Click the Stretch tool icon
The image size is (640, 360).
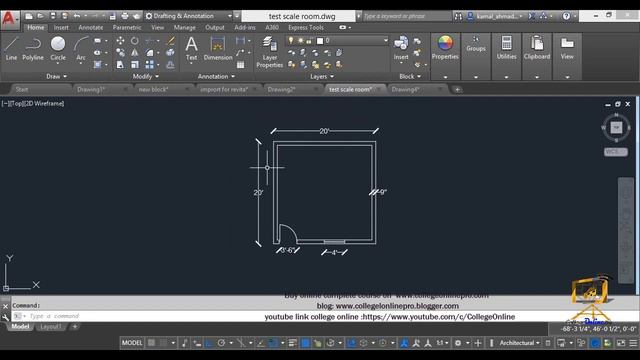click(120, 64)
